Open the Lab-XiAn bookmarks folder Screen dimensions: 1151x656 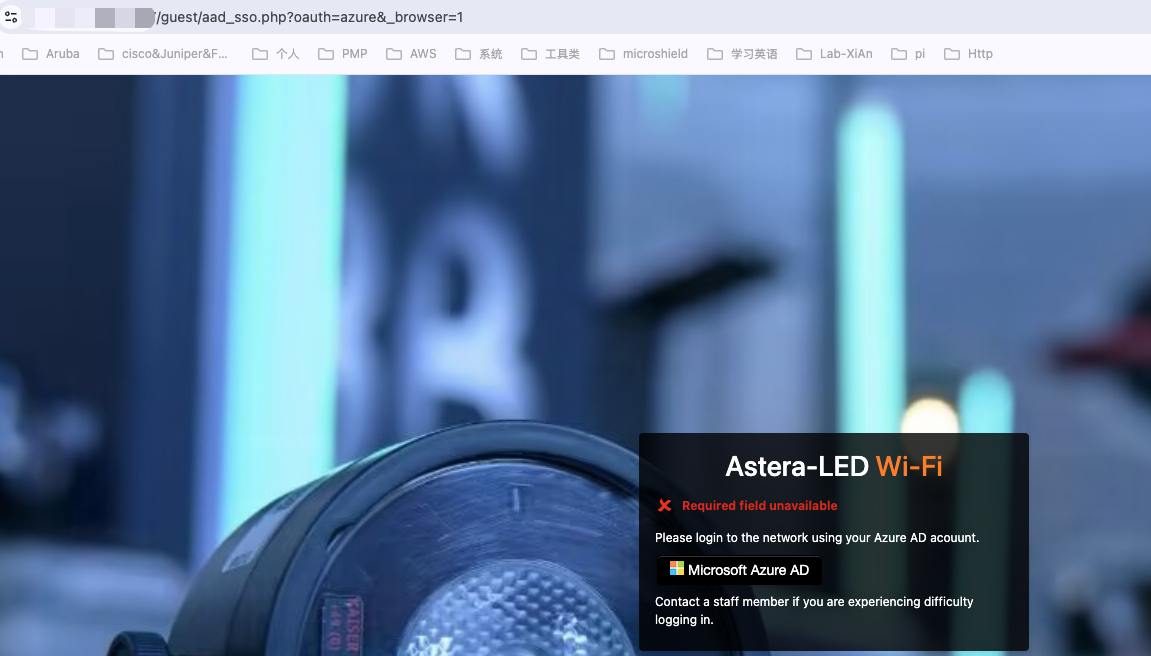tap(835, 54)
